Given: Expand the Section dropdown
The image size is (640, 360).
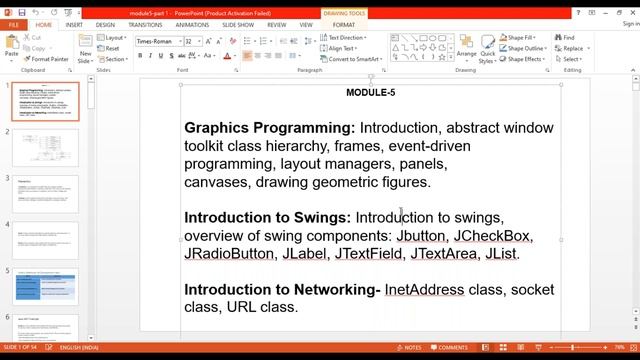Looking at the screenshot, I should [113, 59].
